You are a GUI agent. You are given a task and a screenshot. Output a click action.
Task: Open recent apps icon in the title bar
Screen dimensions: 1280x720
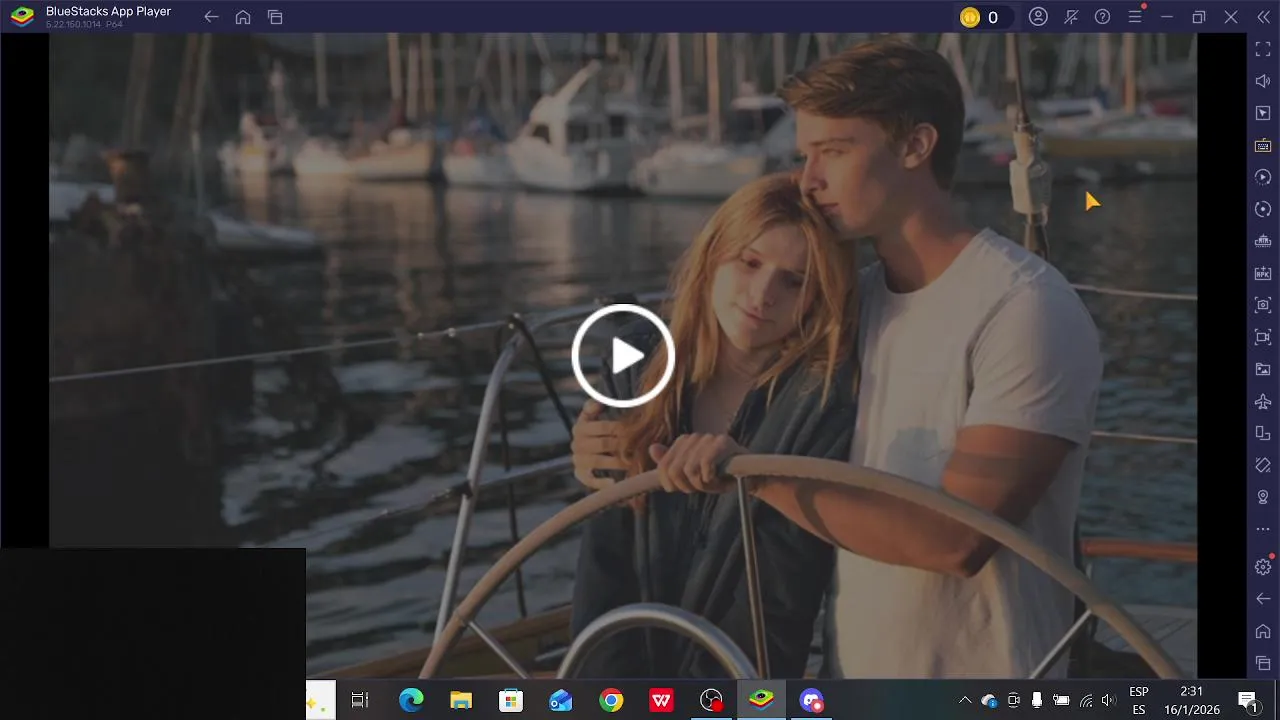tap(275, 17)
